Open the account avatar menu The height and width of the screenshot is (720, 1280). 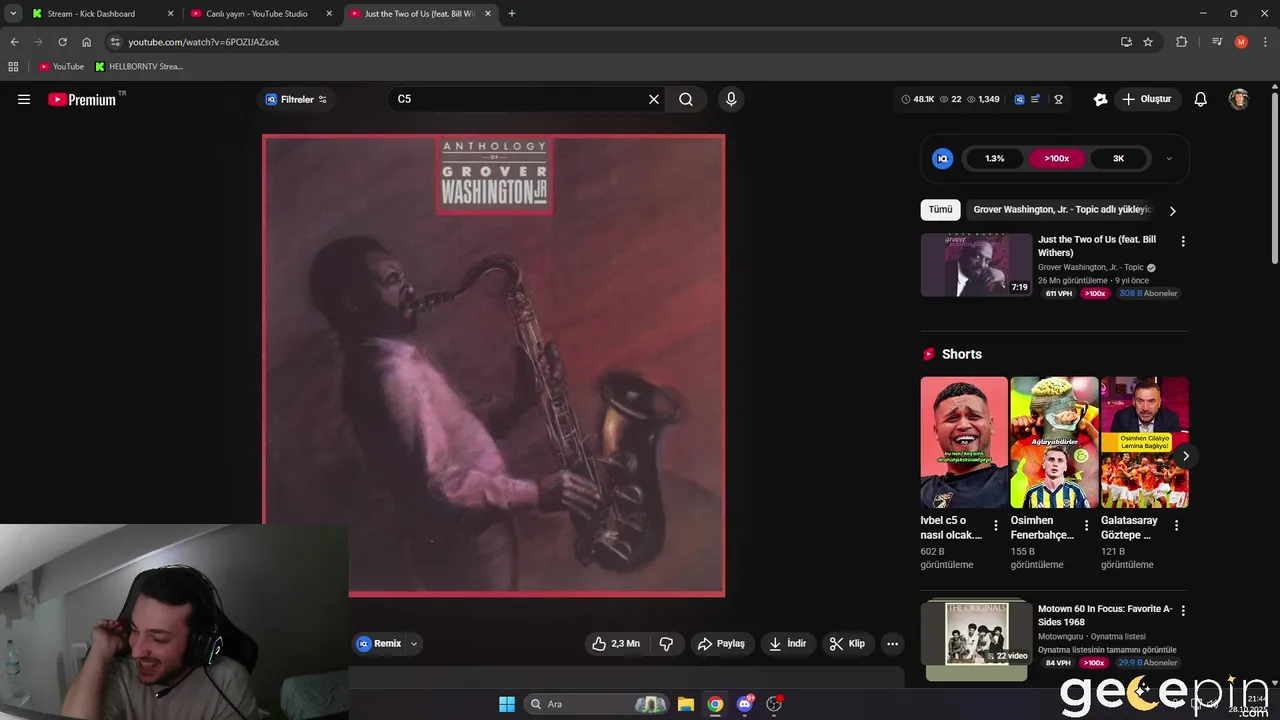click(1239, 99)
